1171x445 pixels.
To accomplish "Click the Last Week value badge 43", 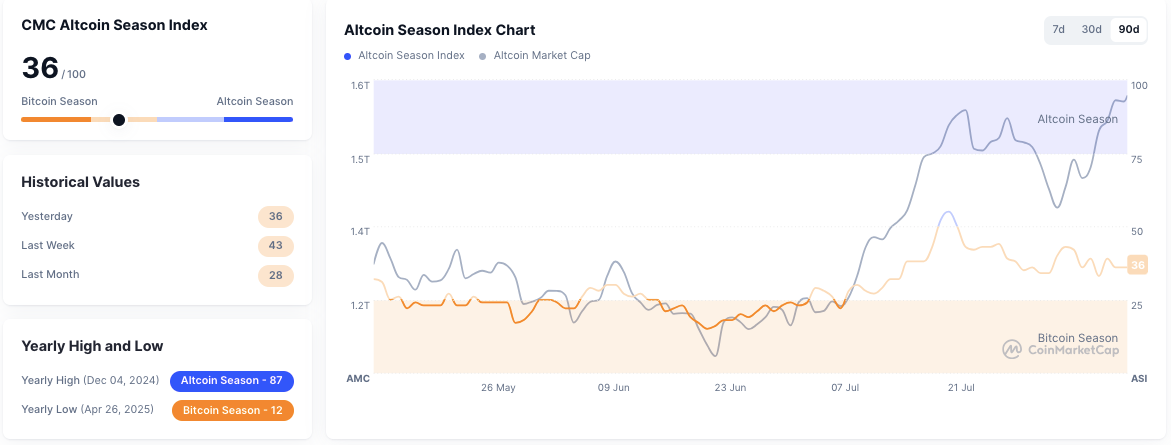I will pyautogui.click(x=275, y=246).
